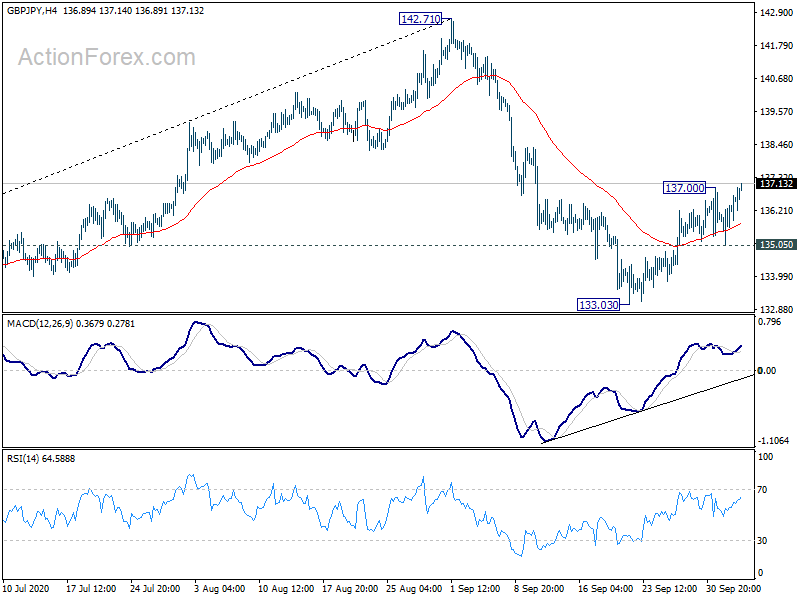The height and width of the screenshot is (600, 800).
Task: Click the 132.880 price axis value
Action: pyautogui.click(x=777, y=310)
